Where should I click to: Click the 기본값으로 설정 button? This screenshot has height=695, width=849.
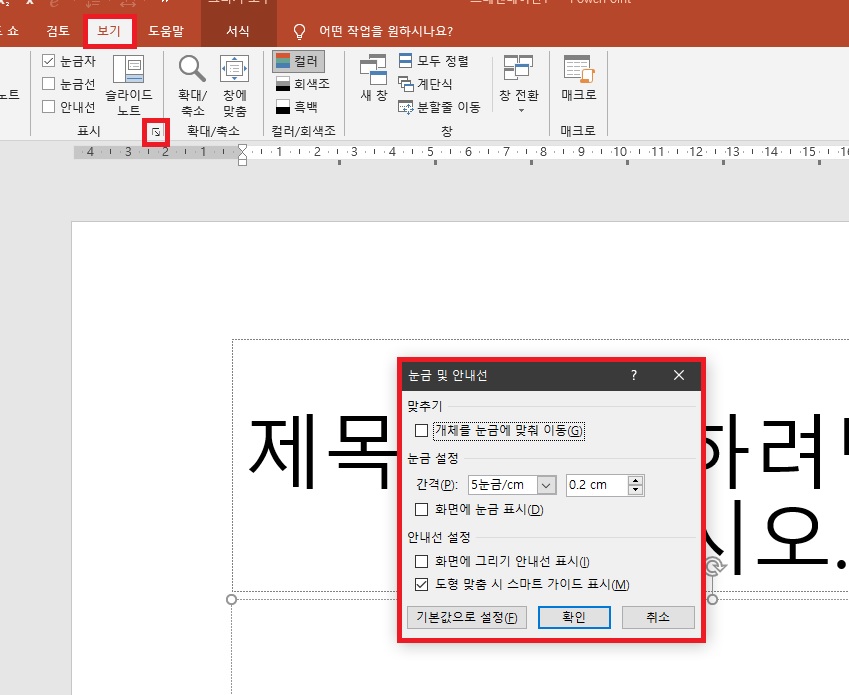coord(467,617)
